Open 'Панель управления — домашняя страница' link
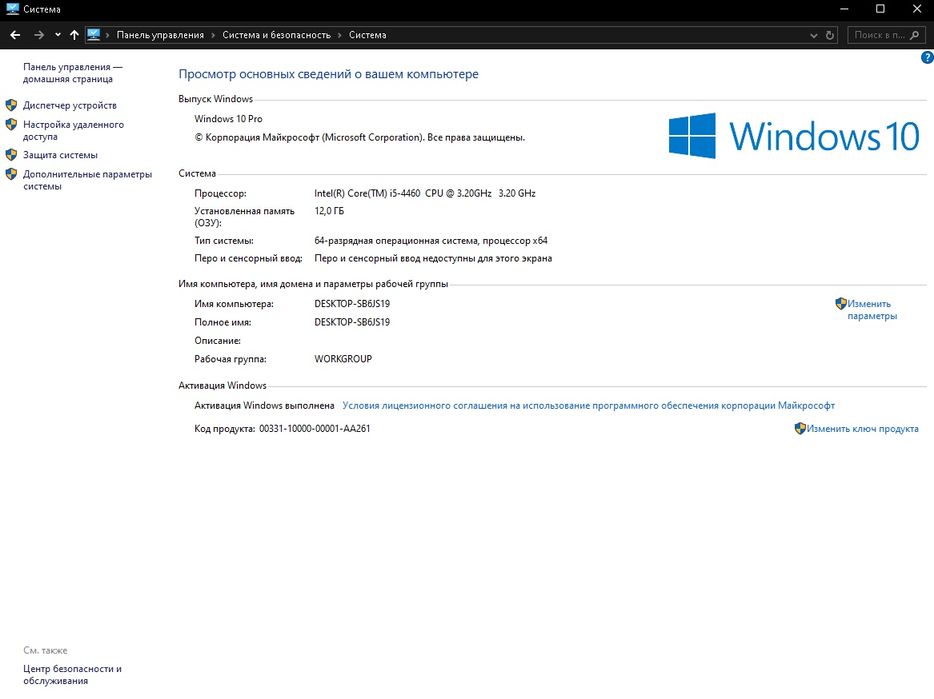The height and width of the screenshot is (699, 934). pyautogui.click(x=73, y=73)
